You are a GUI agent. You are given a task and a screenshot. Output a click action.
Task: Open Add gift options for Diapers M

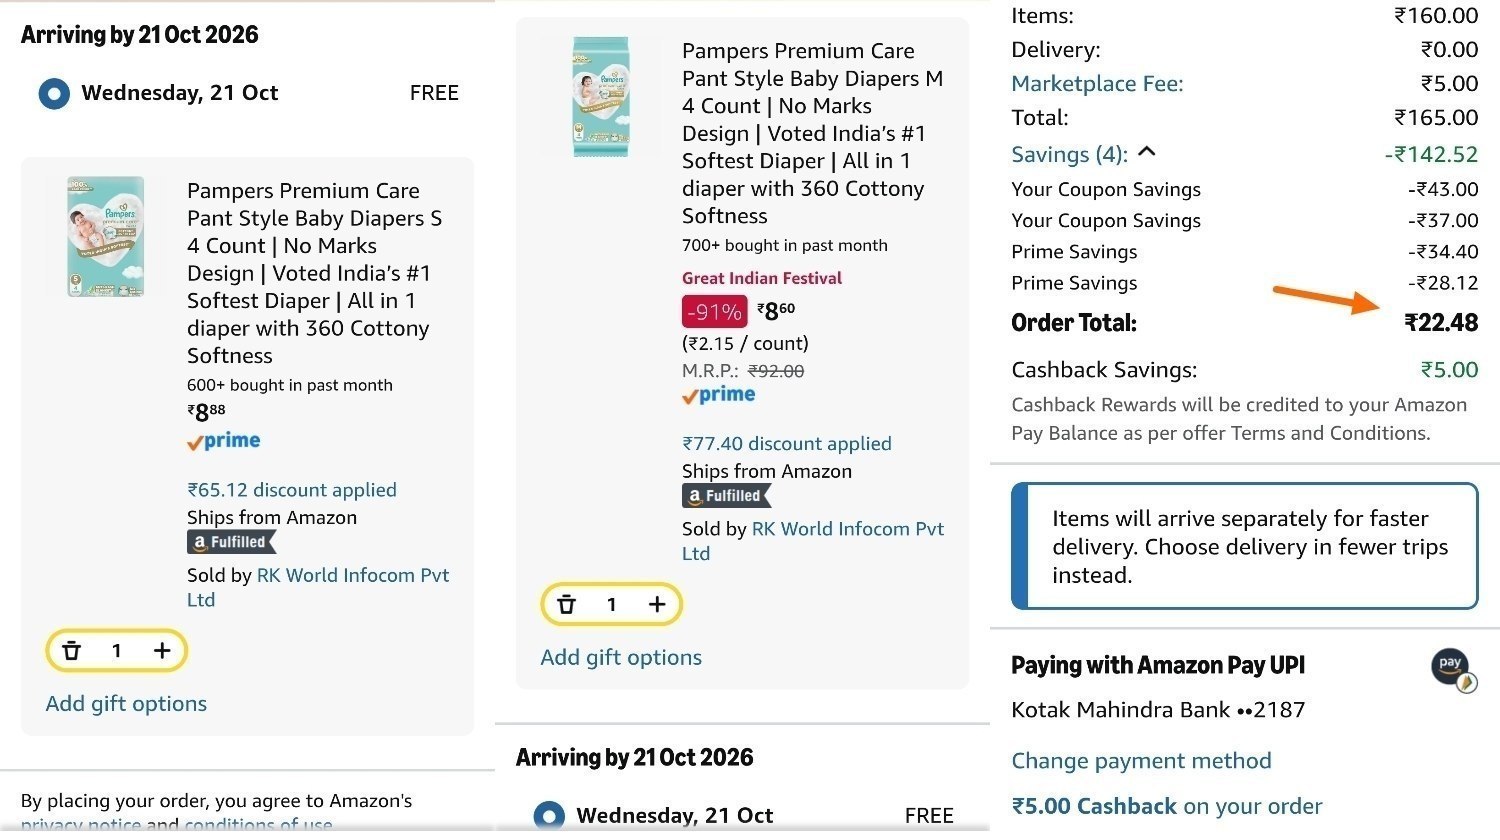click(621, 658)
